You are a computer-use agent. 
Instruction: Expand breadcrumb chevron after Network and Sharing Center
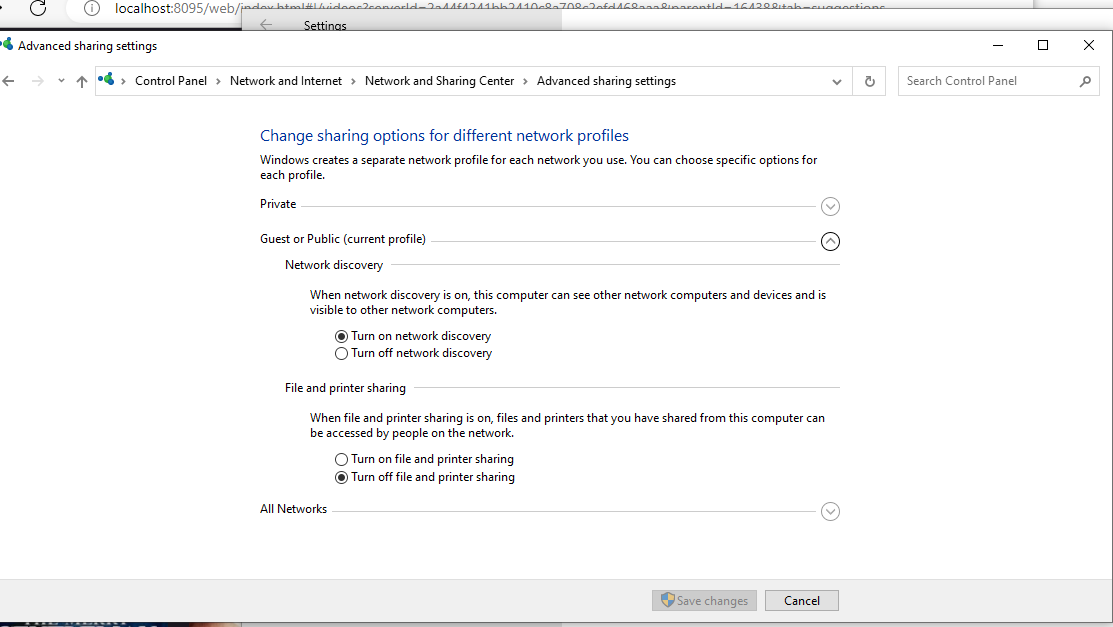(x=525, y=81)
